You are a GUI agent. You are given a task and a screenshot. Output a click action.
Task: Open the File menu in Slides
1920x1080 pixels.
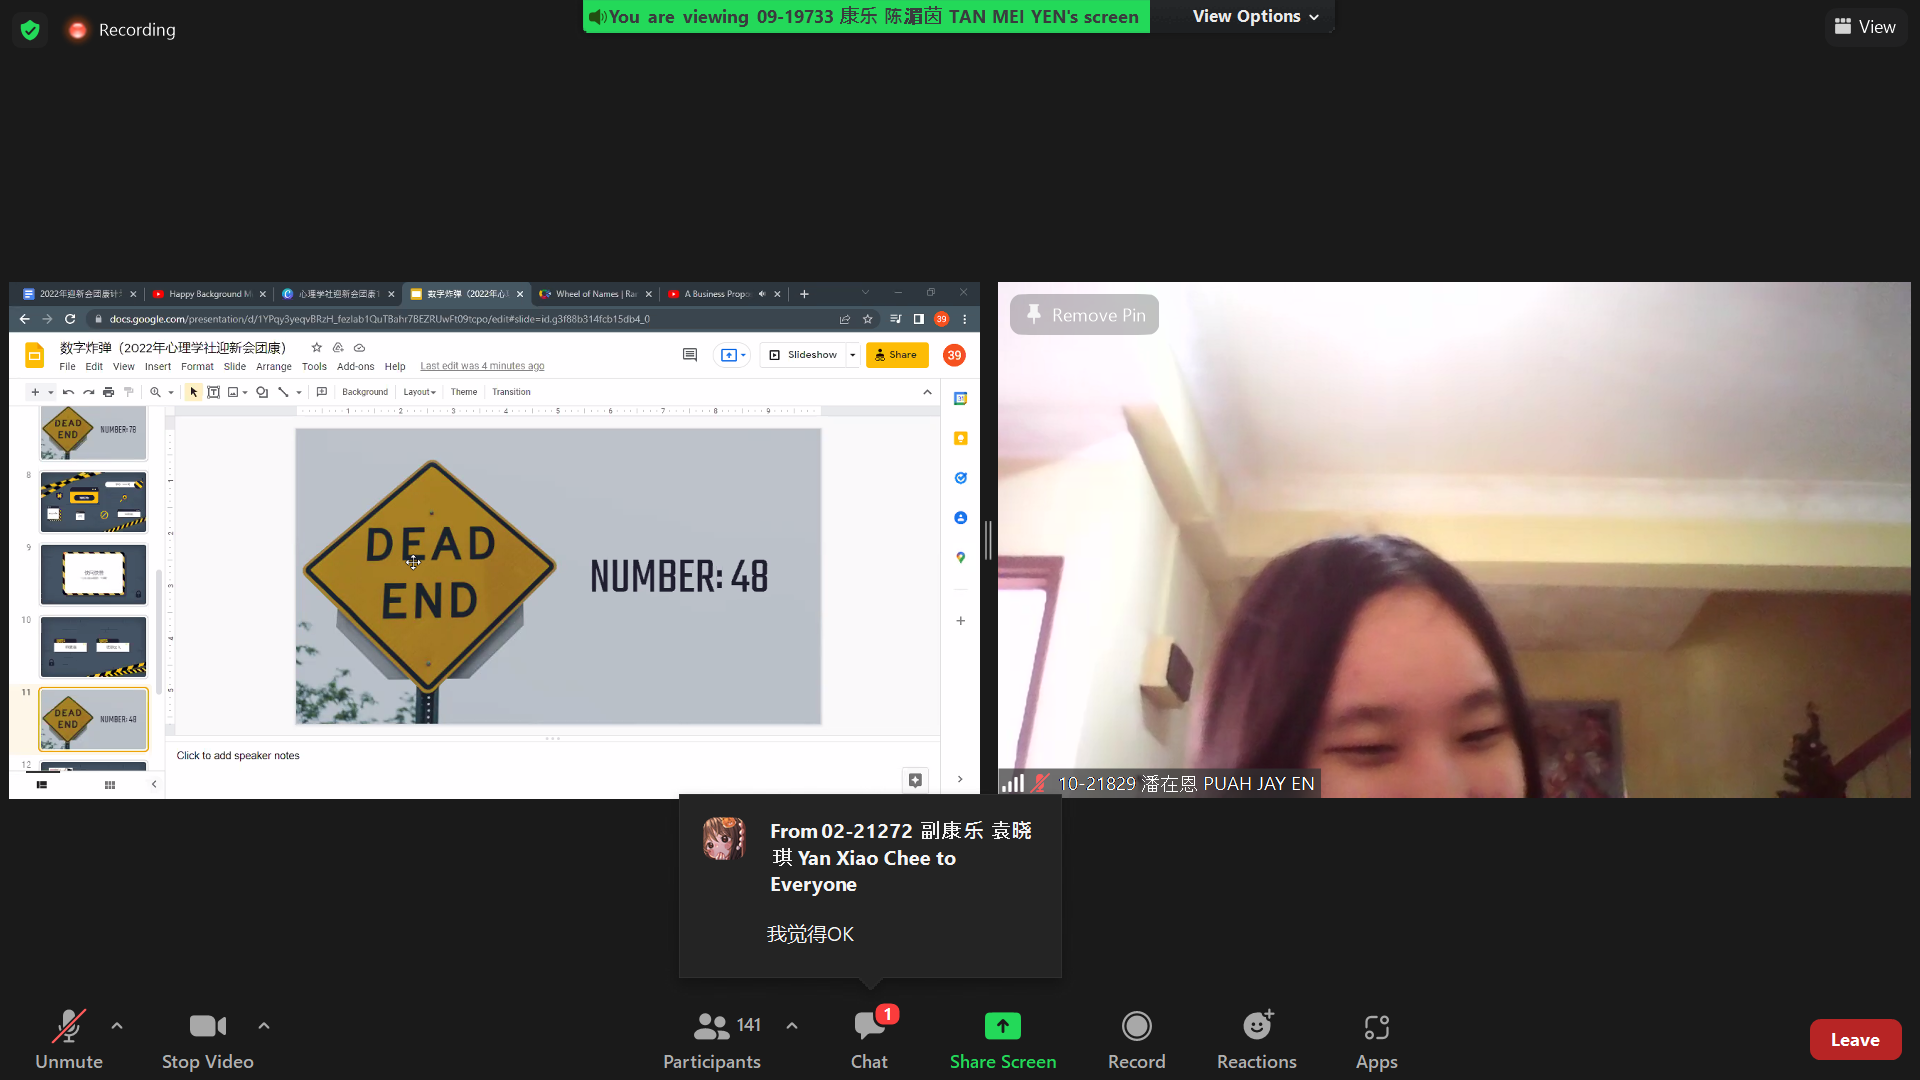tap(67, 367)
